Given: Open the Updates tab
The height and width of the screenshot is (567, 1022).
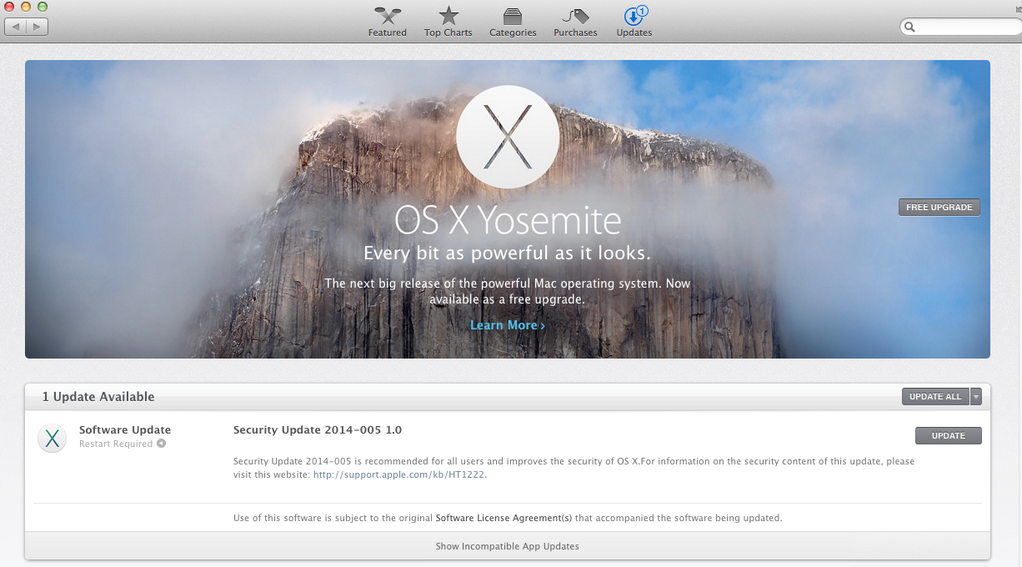Looking at the screenshot, I should pos(634,22).
